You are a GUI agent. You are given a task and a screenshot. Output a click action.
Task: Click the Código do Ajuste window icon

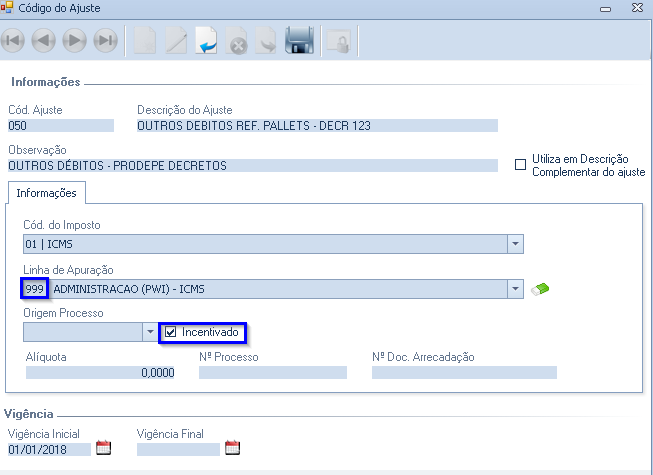coord(7,7)
